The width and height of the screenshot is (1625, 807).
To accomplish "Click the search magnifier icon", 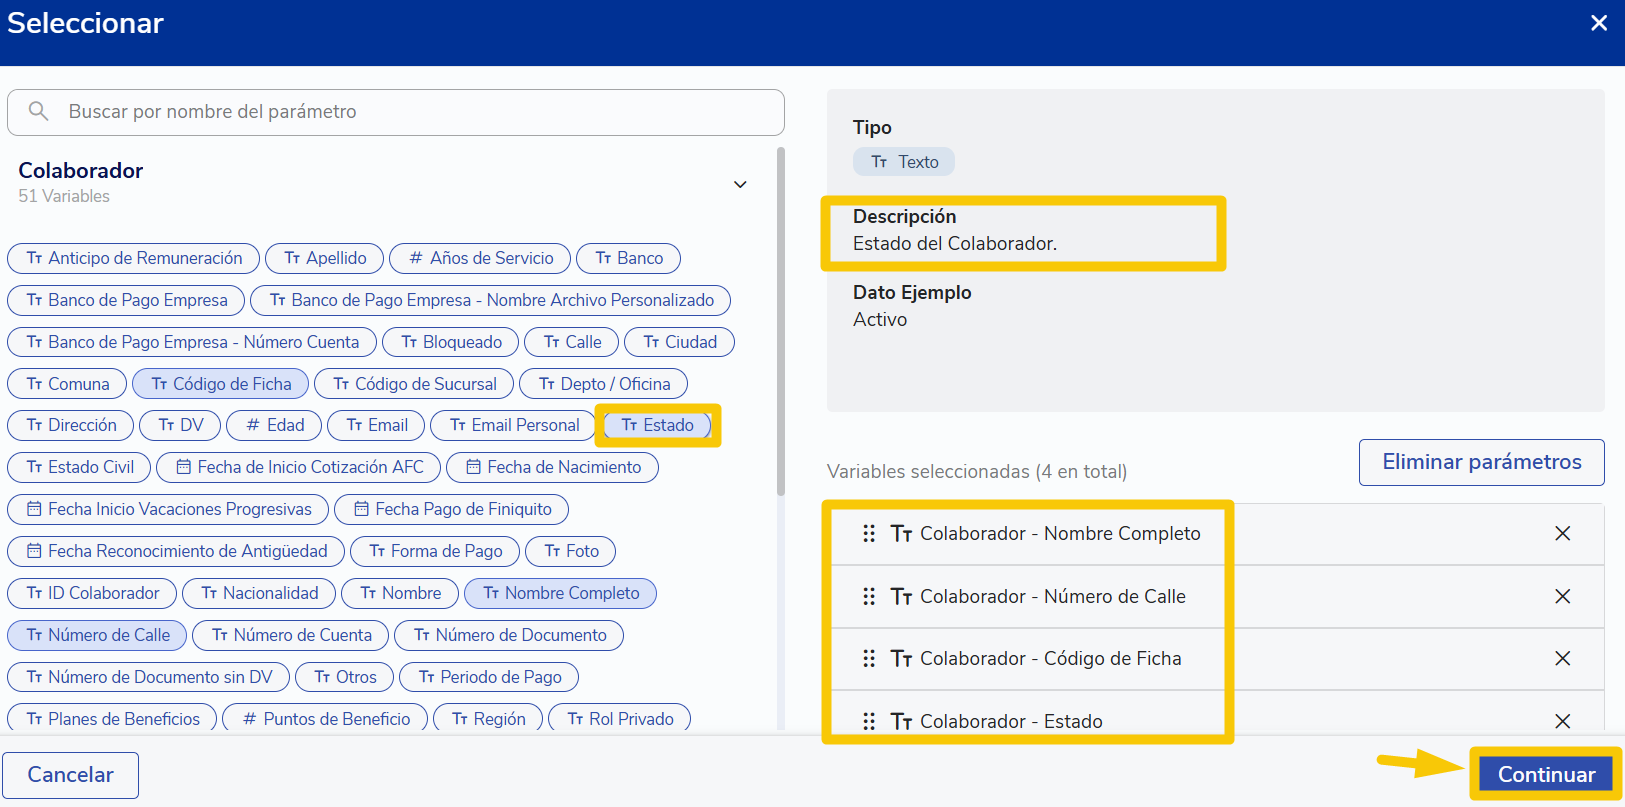I will (x=38, y=111).
